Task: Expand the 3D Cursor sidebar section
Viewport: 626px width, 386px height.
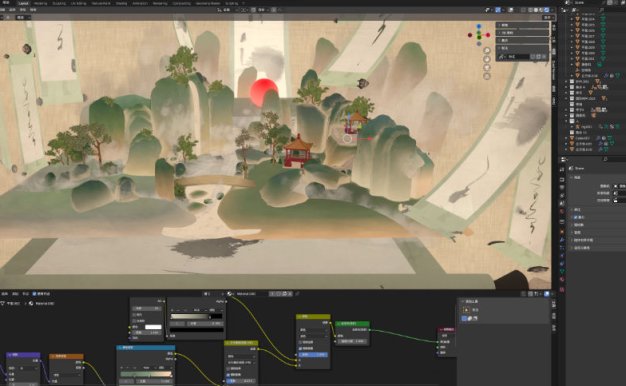Action: tap(522, 33)
